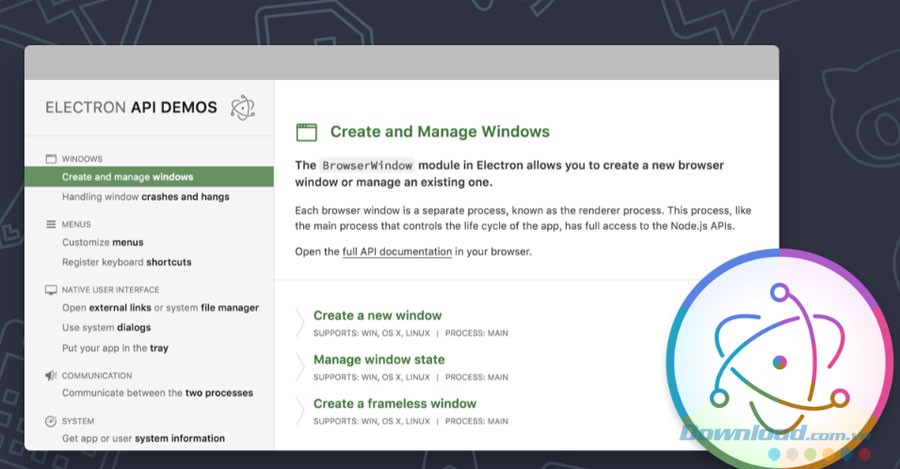Viewport: 900px width, 469px height.
Task: Expand the 'Create a new window' demo
Action: [x=377, y=316]
